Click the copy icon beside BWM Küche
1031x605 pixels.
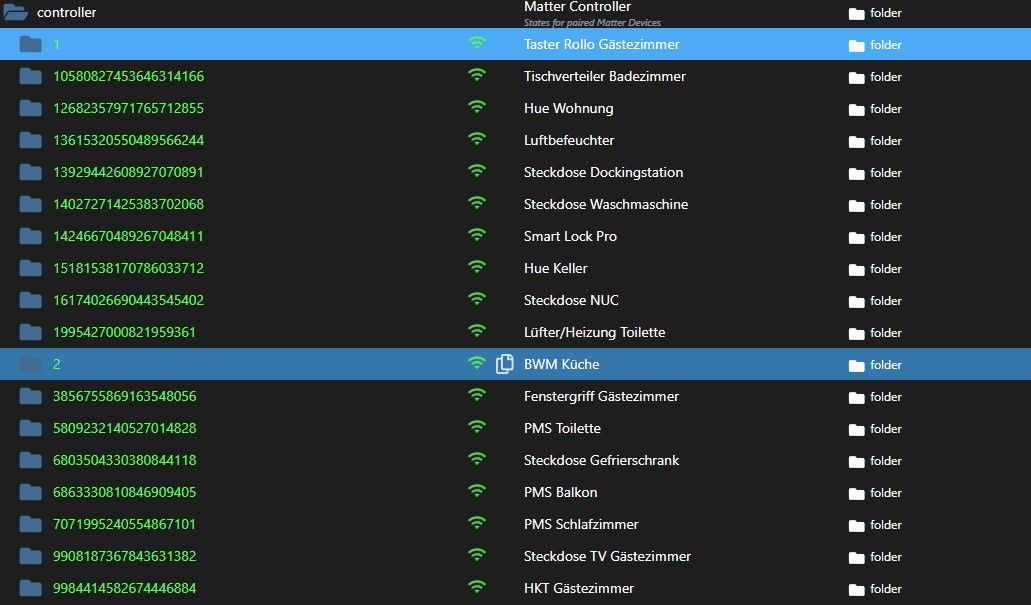click(x=504, y=364)
